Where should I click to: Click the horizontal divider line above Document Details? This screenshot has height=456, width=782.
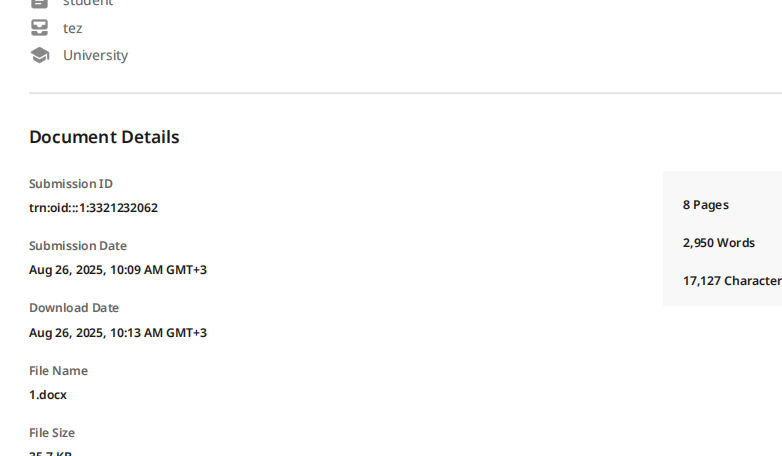click(x=405, y=93)
